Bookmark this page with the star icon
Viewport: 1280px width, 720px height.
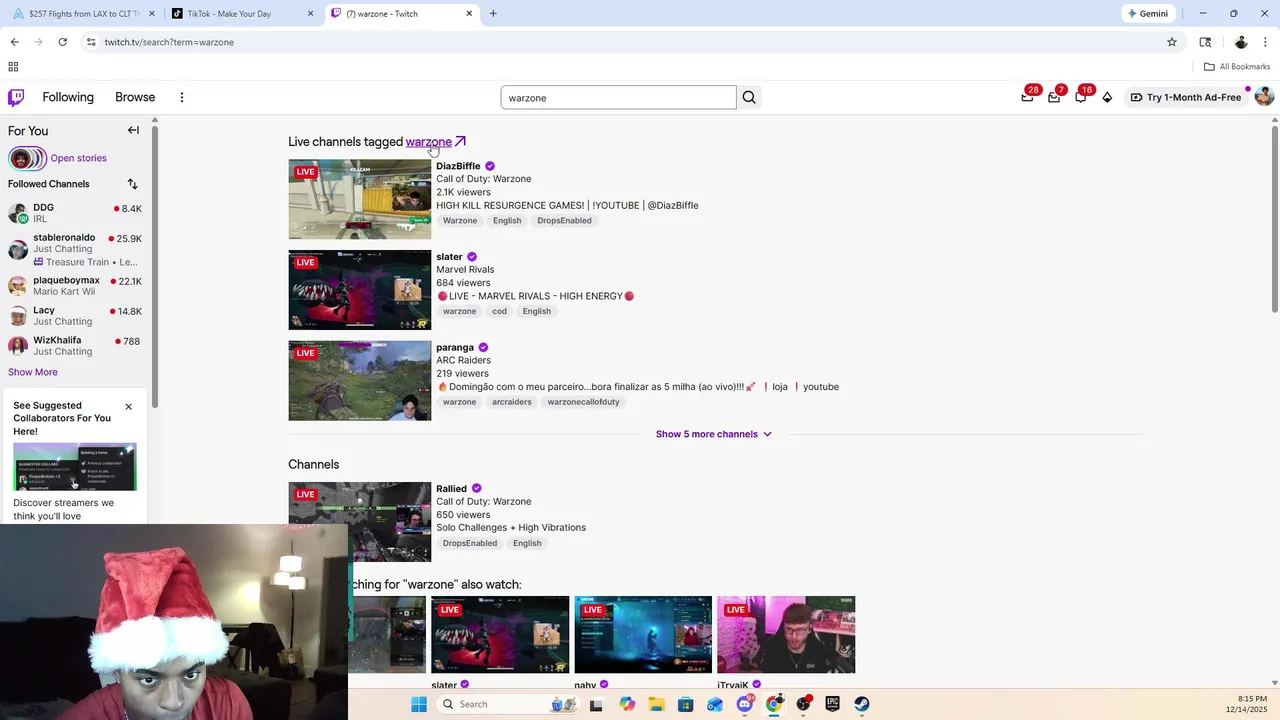point(1172,42)
